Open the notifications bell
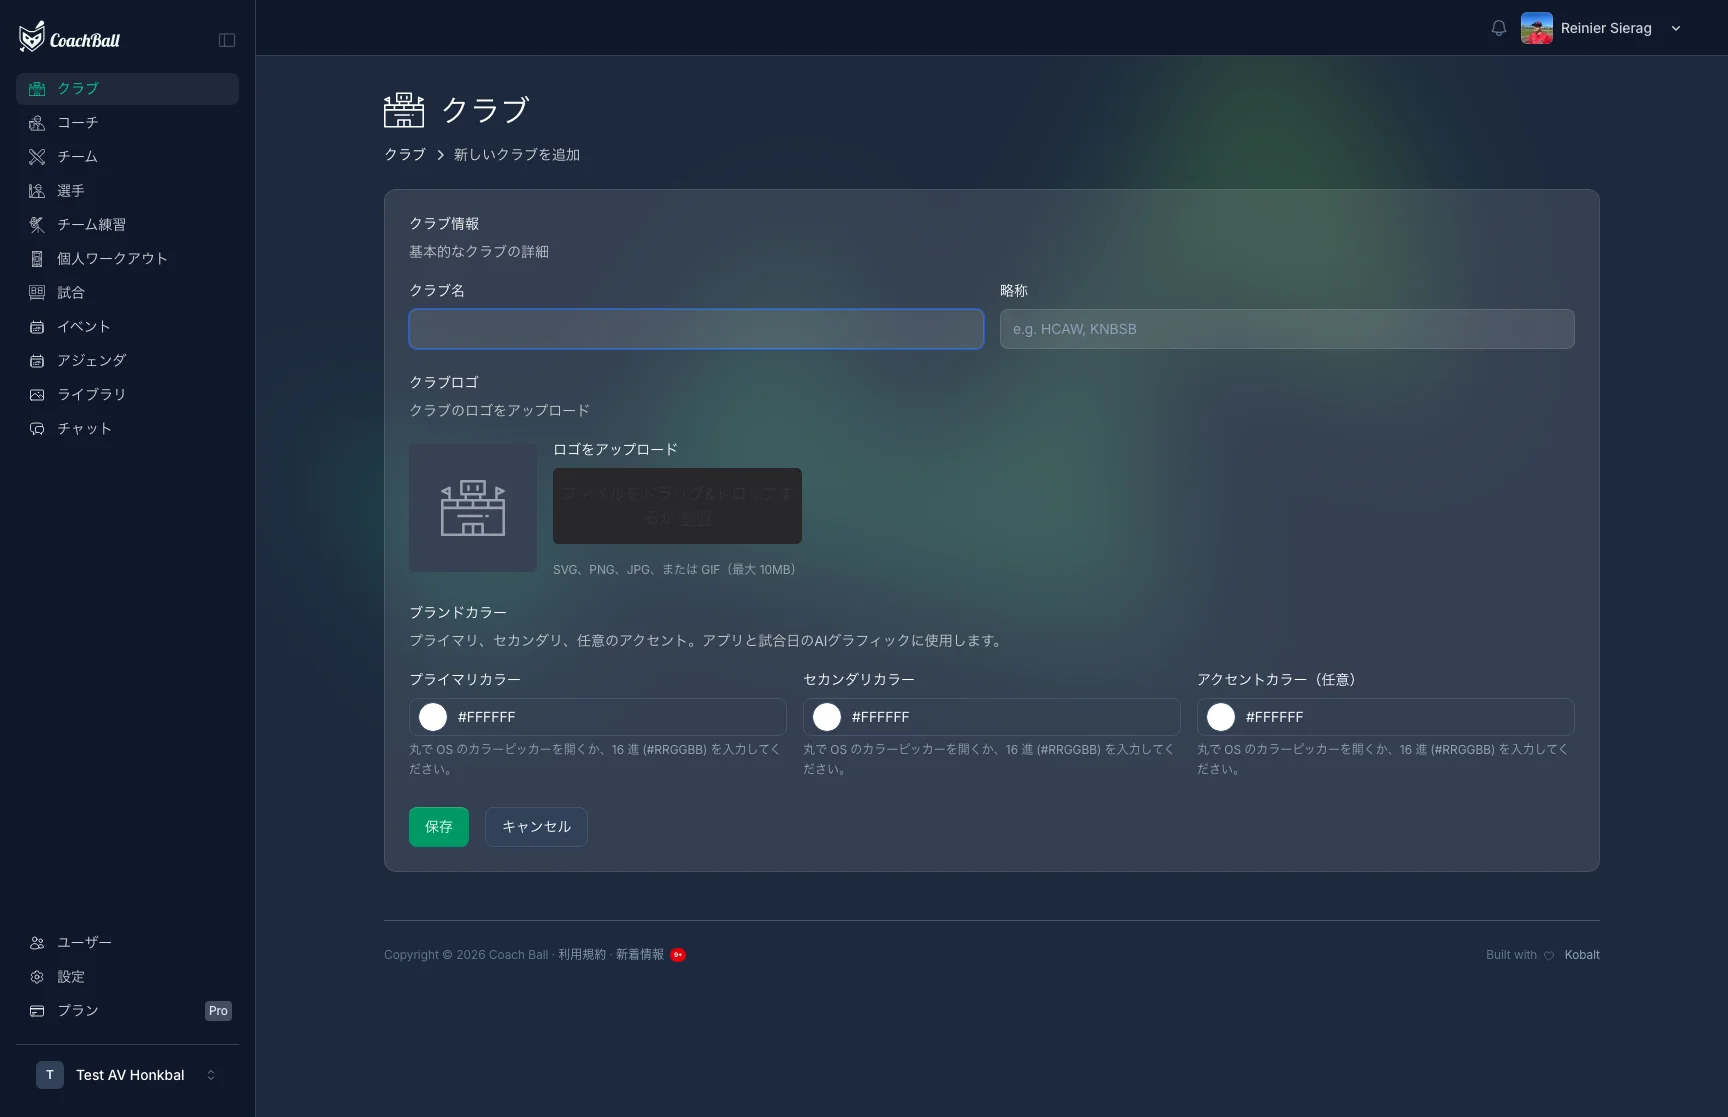This screenshot has height=1117, width=1728. (1498, 28)
